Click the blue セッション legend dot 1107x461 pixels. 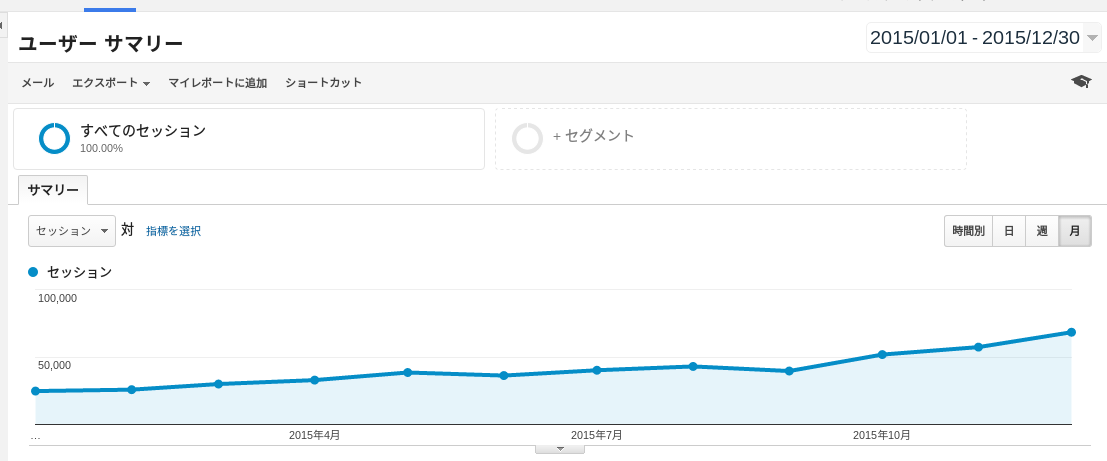[34, 271]
